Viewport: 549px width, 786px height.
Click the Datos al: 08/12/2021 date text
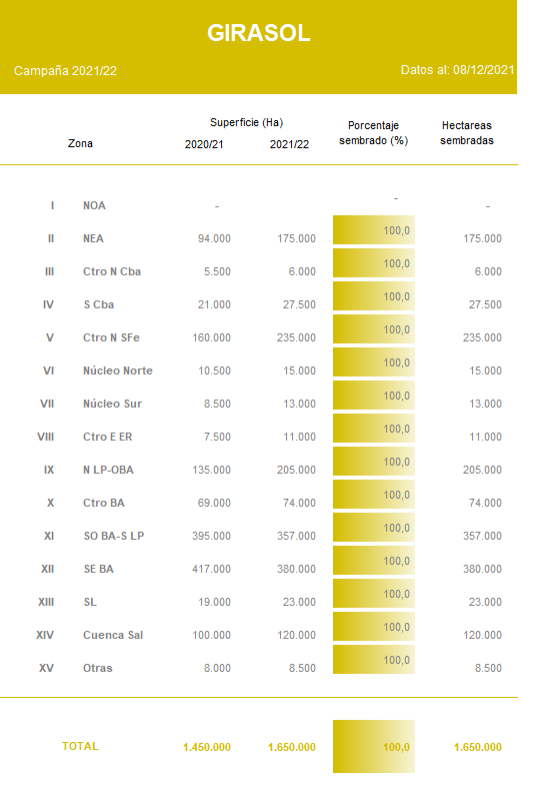457,70
